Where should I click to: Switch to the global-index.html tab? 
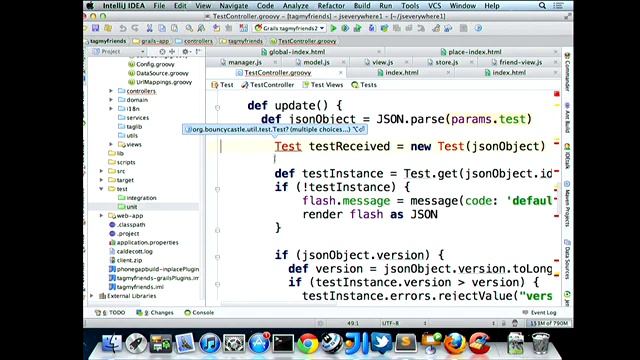(297, 52)
